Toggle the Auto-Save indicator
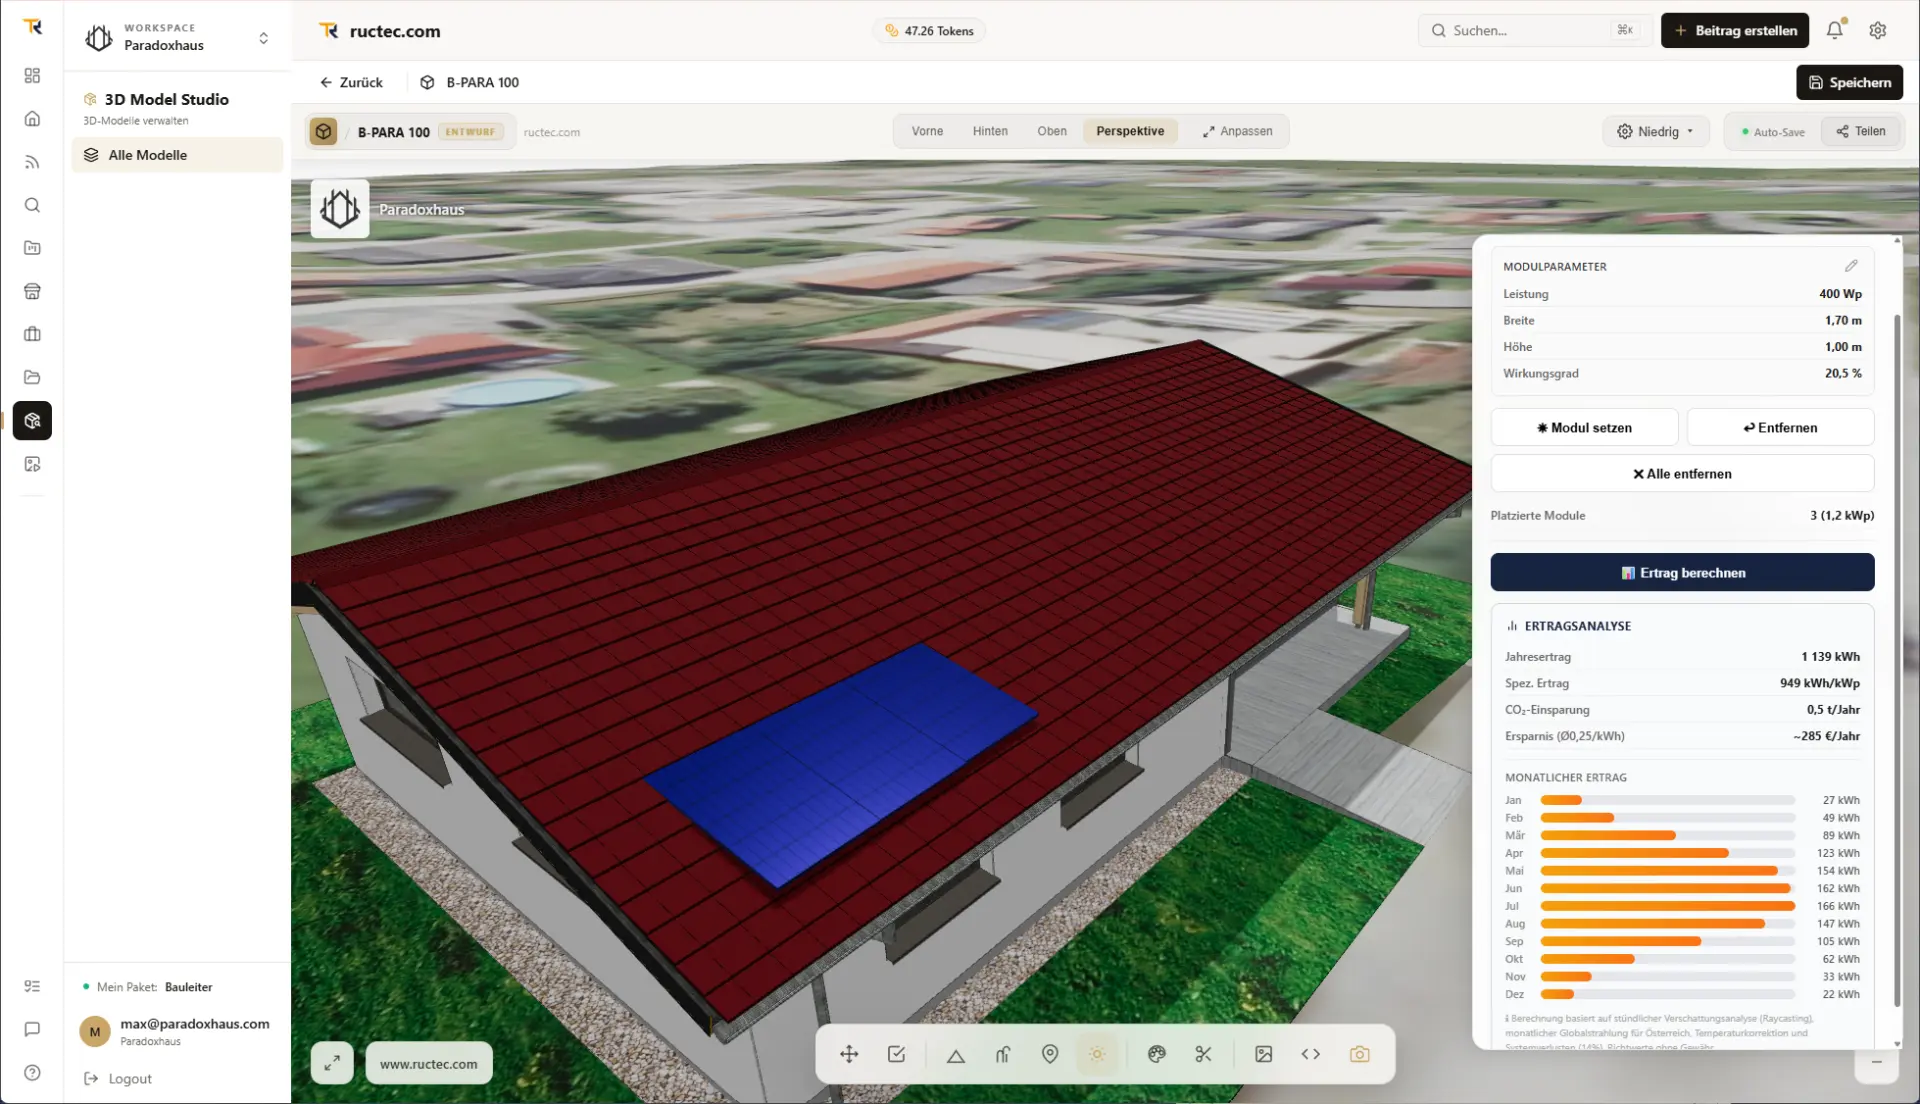This screenshot has height=1104, width=1920. coord(1773,131)
